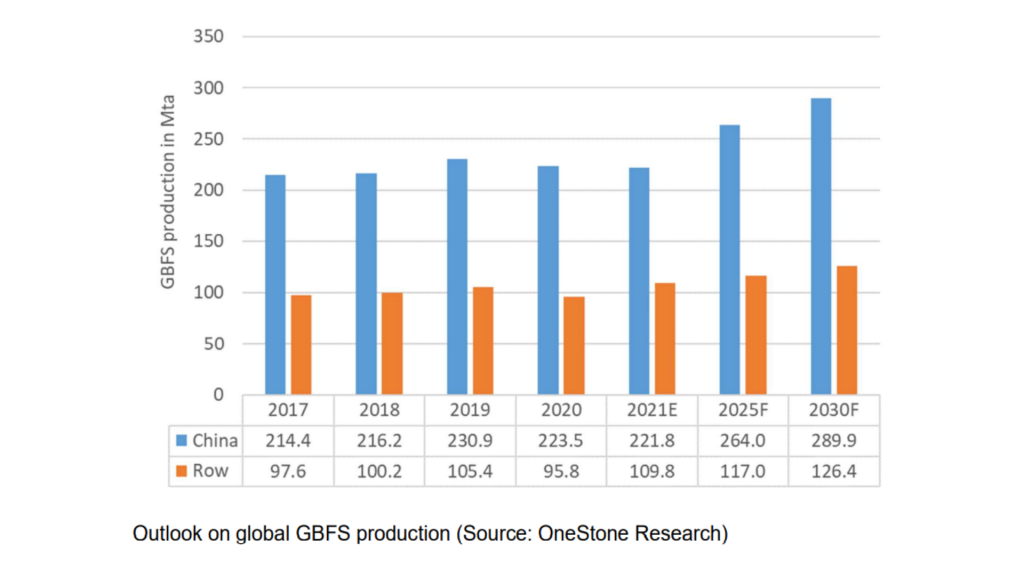This screenshot has height=576, width=1024.
Task: Select the 2018 year header cell
Action: (x=379, y=410)
